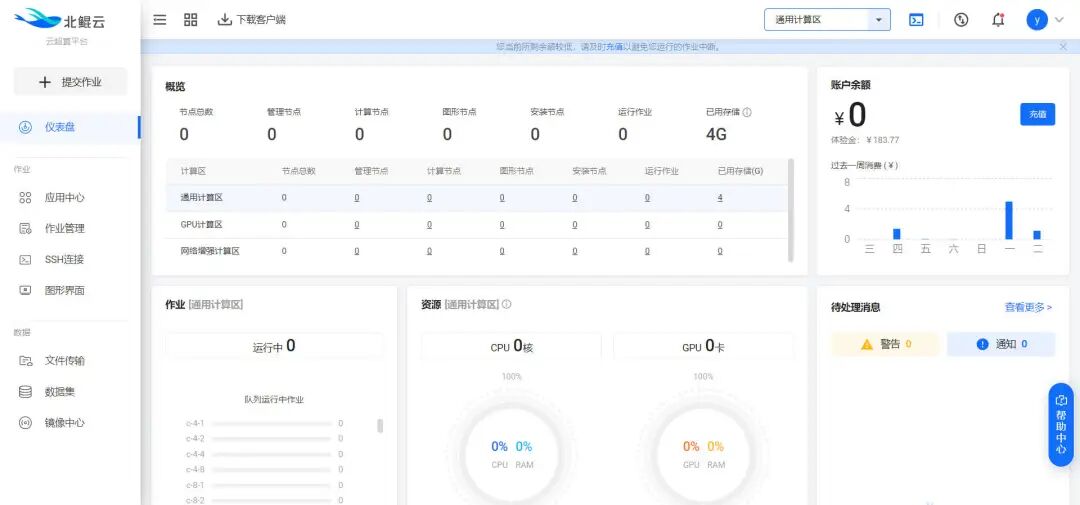Screen dimensions: 1080x505
Task: Click the 提交作业 button
Action: pyautogui.click(x=70, y=81)
